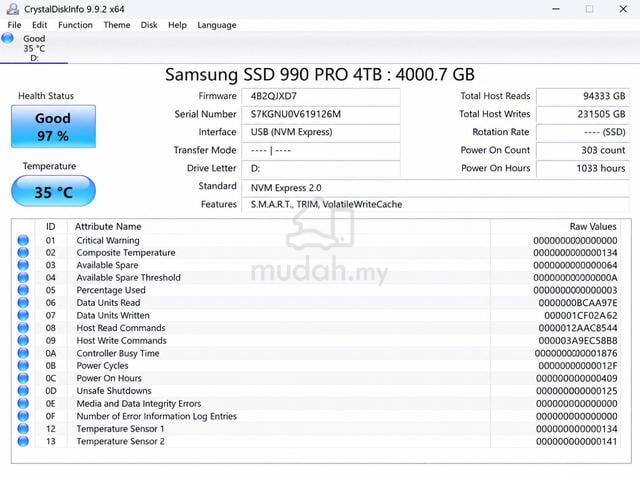Open the Theme menu
Screen dimensions: 640x480
[117, 25]
